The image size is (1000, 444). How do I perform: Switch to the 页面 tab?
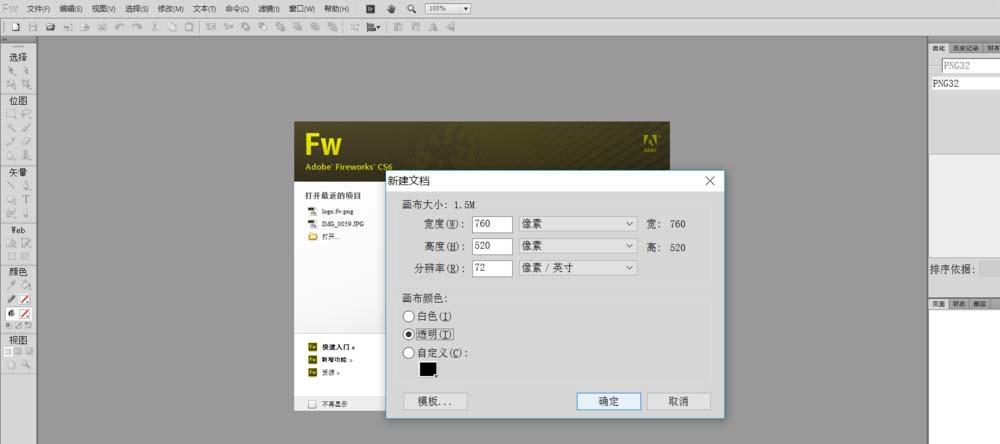[x=939, y=304]
